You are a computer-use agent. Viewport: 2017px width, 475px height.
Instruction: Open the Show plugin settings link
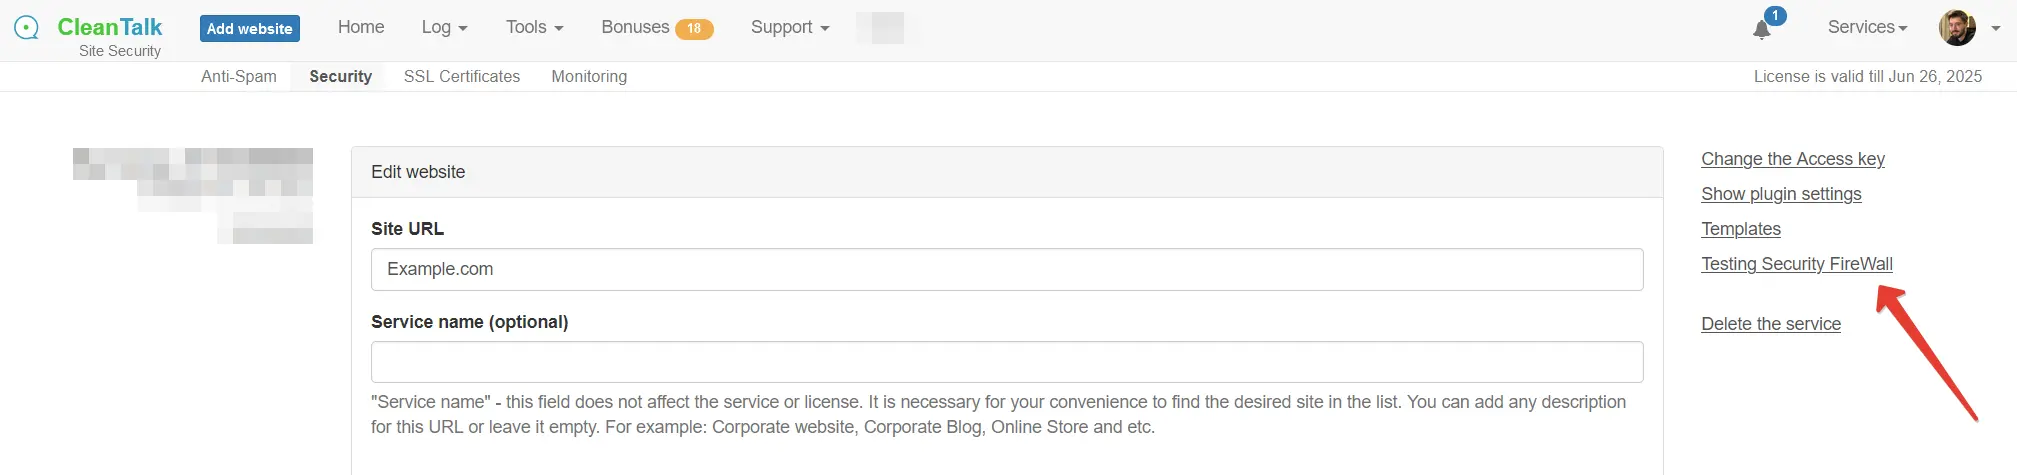coord(1781,194)
